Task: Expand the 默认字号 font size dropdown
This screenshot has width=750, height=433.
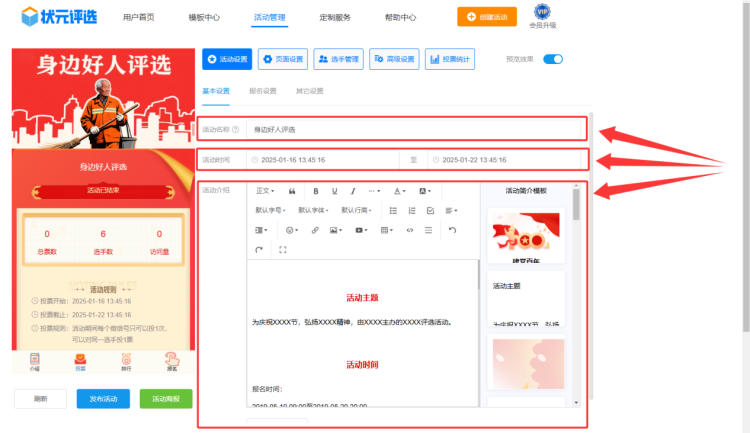Action: pos(271,211)
